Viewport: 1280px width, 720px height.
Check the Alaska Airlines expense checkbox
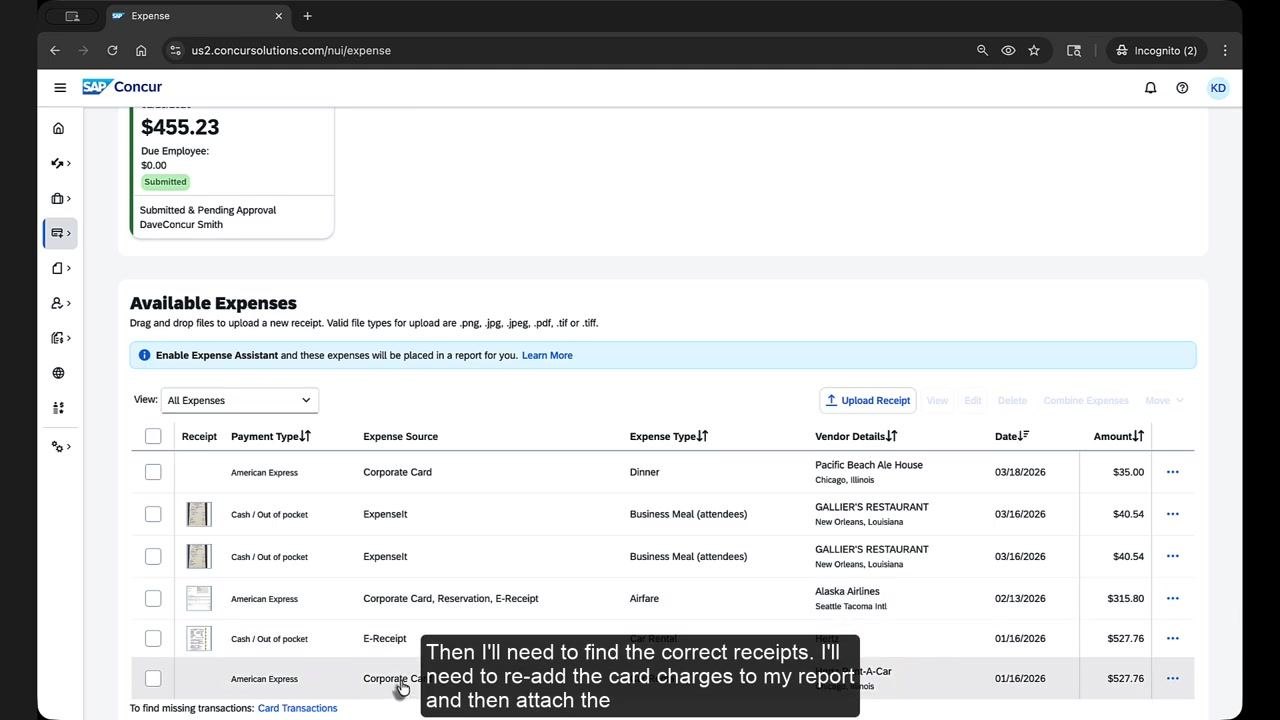153,598
